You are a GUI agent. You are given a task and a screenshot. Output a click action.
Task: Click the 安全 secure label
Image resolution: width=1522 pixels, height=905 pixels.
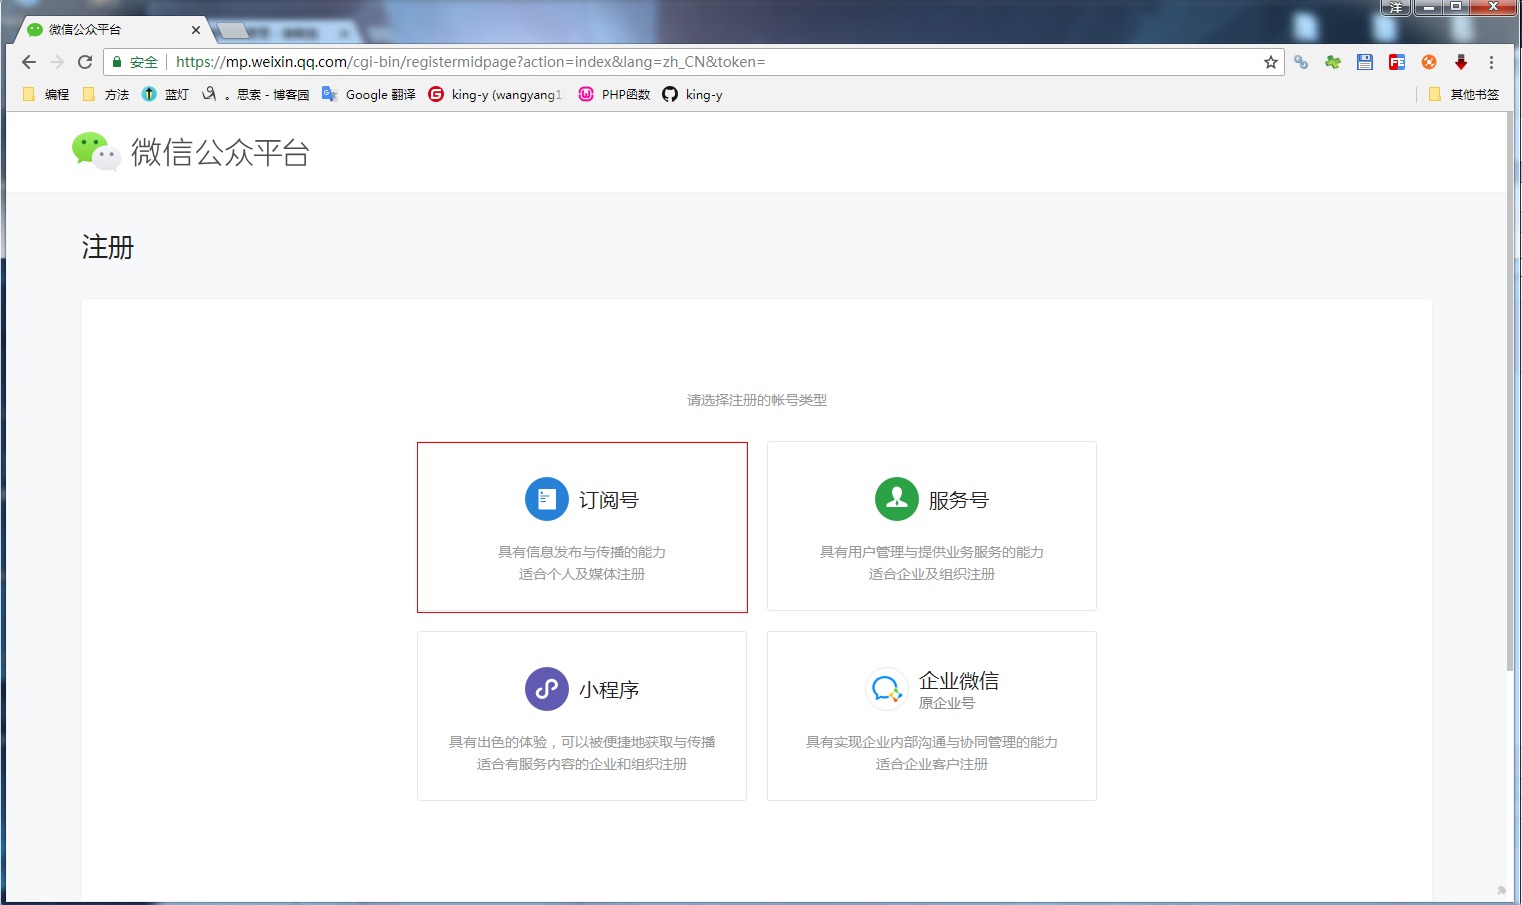[x=144, y=62]
